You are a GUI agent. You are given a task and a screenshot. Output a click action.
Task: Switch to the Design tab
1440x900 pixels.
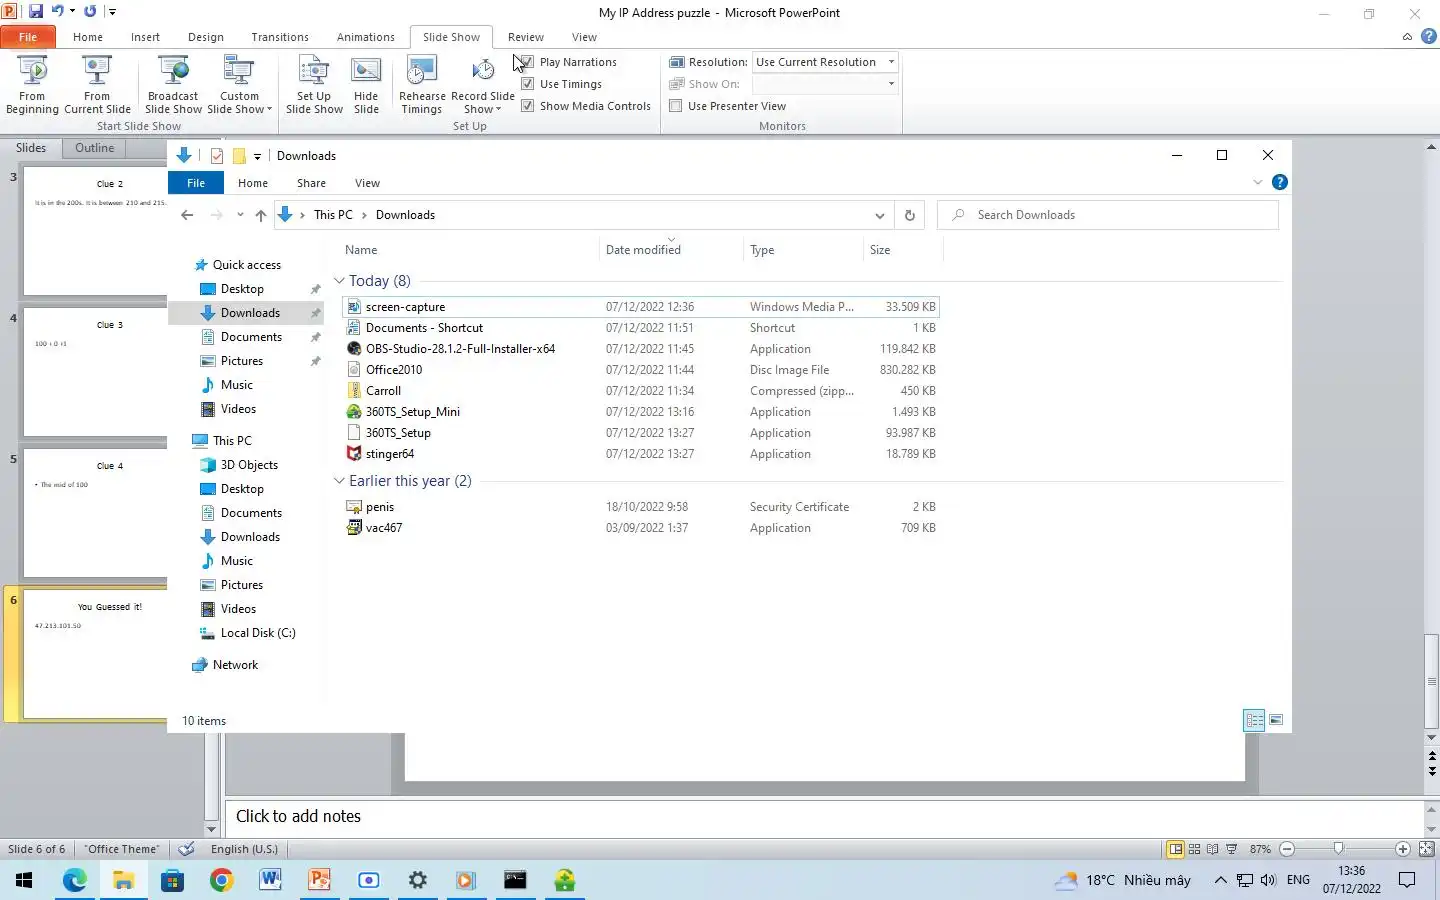pyautogui.click(x=205, y=37)
